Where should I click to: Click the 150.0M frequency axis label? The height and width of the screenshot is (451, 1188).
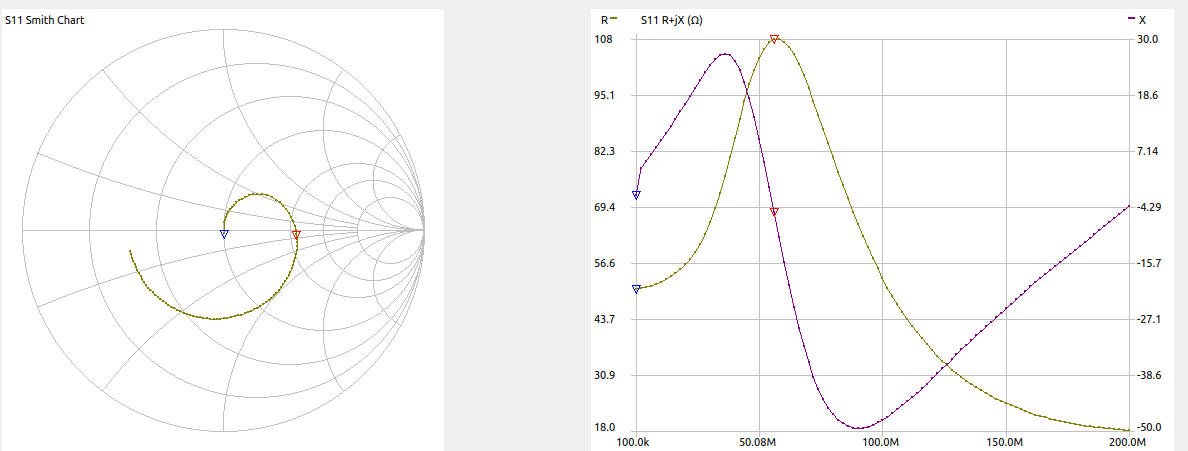coord(1005,441)
